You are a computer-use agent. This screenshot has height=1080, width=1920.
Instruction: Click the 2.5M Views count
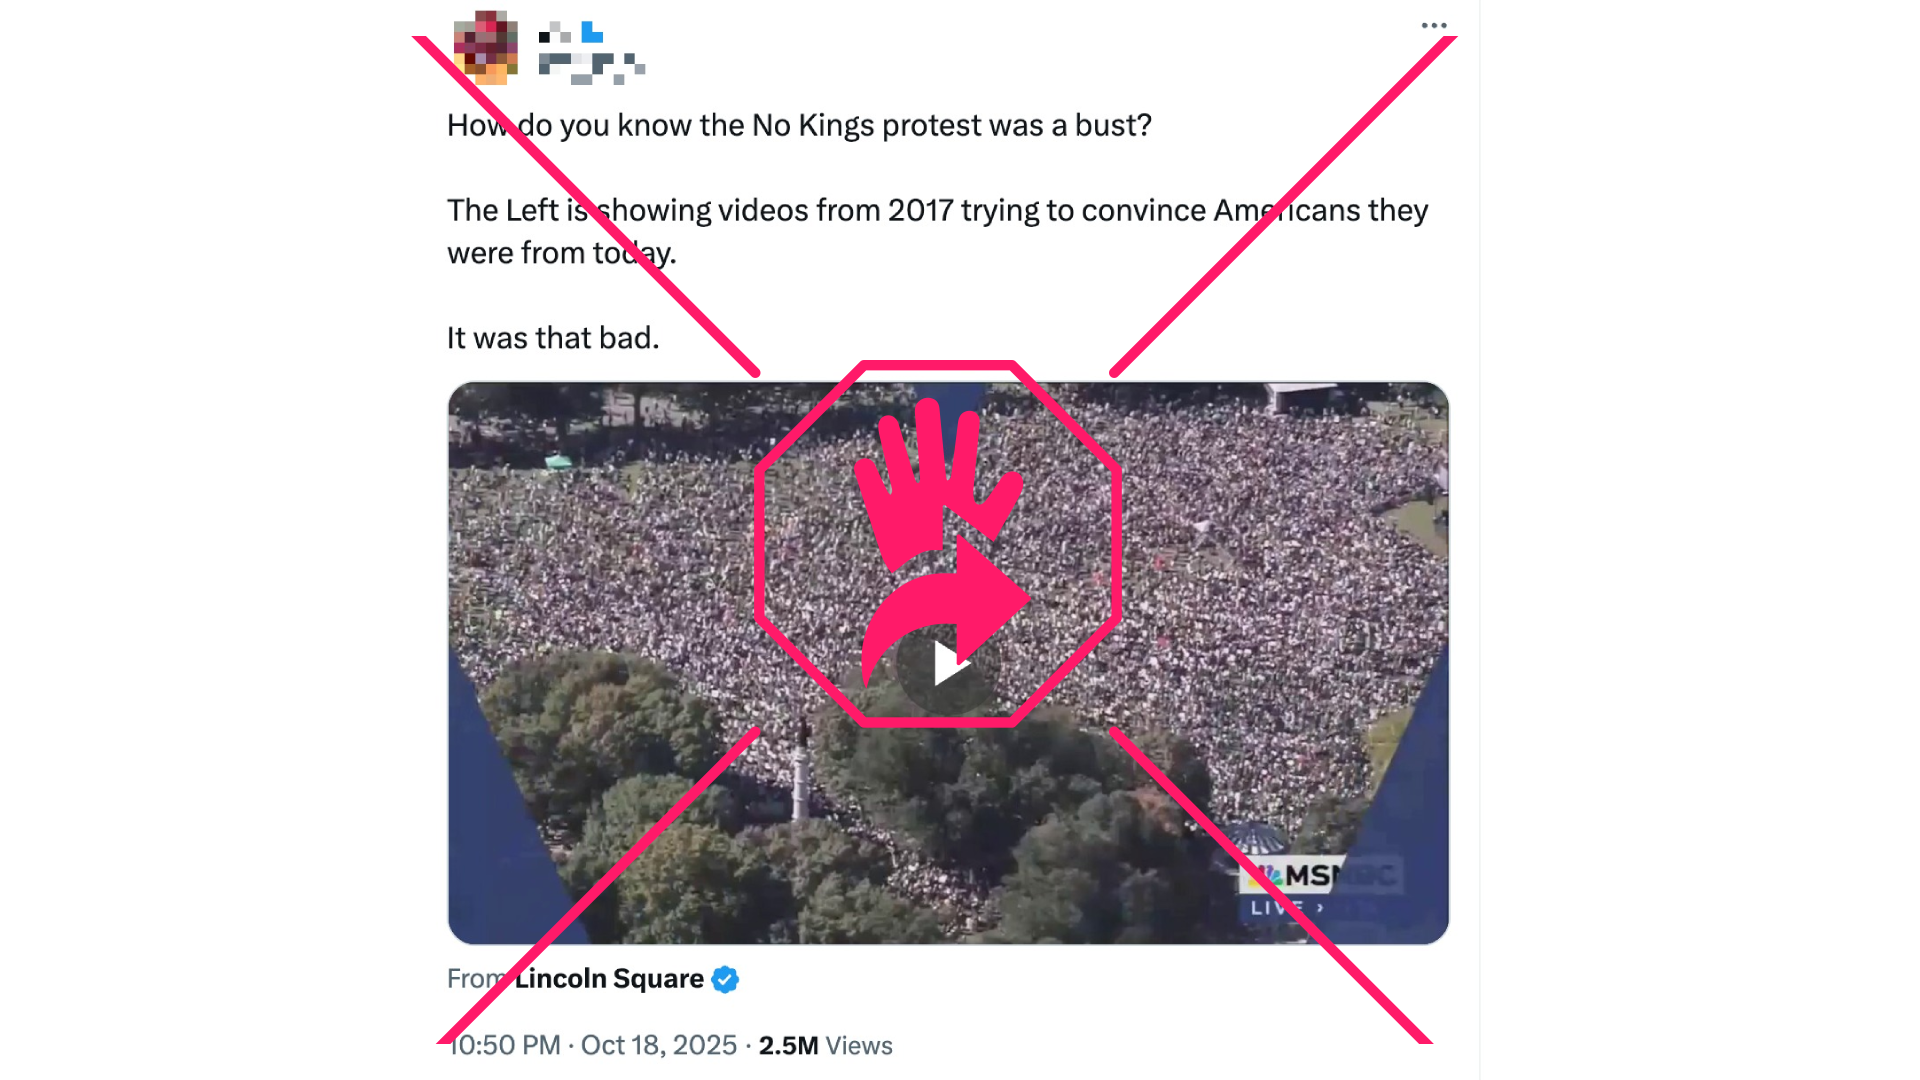(825, 1045)
